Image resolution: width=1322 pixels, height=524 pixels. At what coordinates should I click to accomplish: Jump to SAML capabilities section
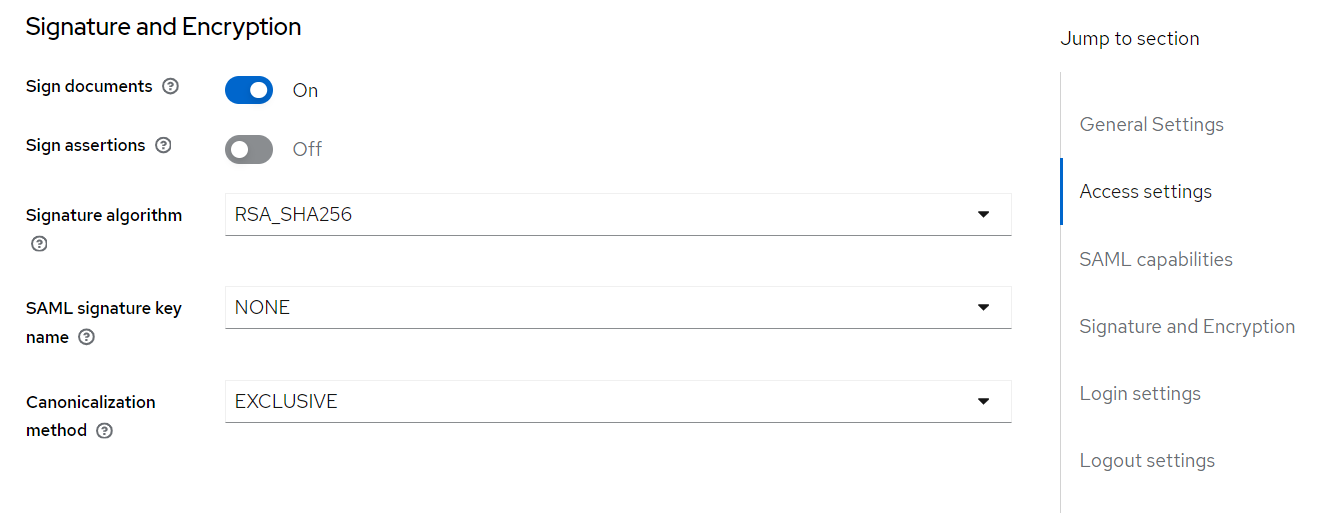coord(1156,260)
